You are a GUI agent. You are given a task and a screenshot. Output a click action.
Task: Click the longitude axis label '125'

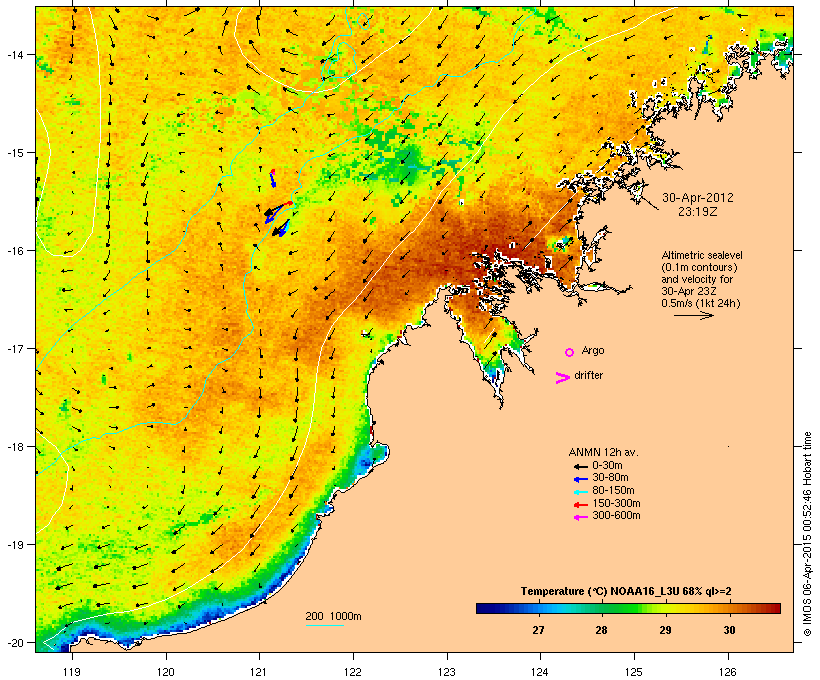coord(634,672)
